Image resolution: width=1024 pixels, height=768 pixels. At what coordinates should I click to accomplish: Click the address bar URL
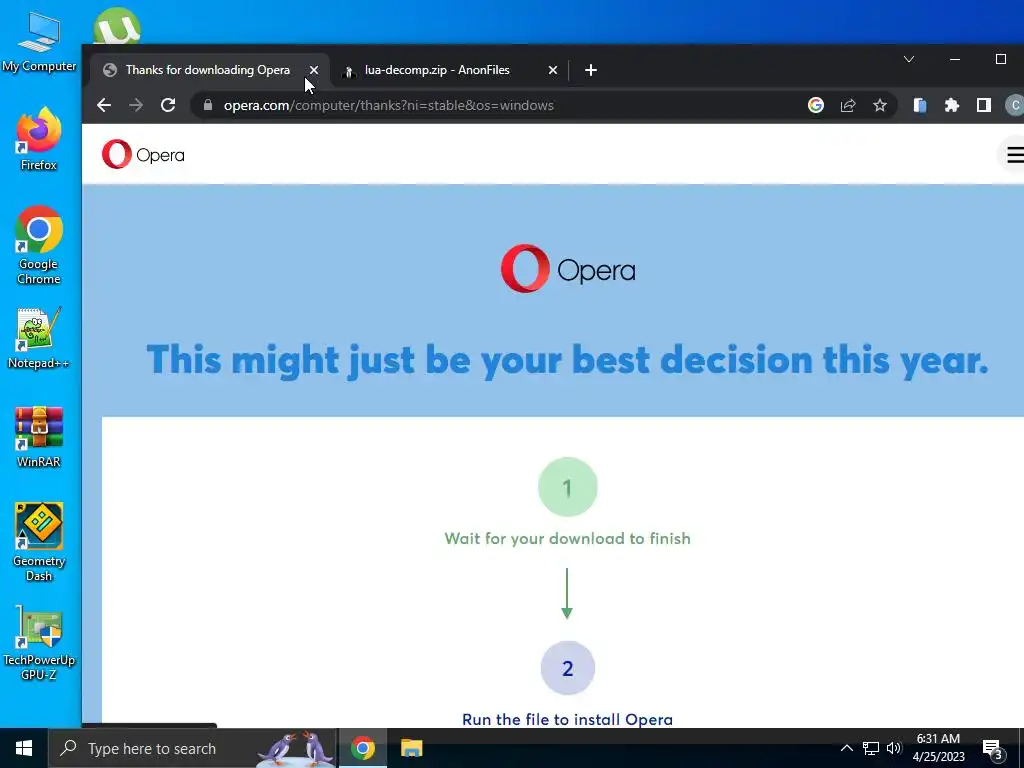coord(389,105)
